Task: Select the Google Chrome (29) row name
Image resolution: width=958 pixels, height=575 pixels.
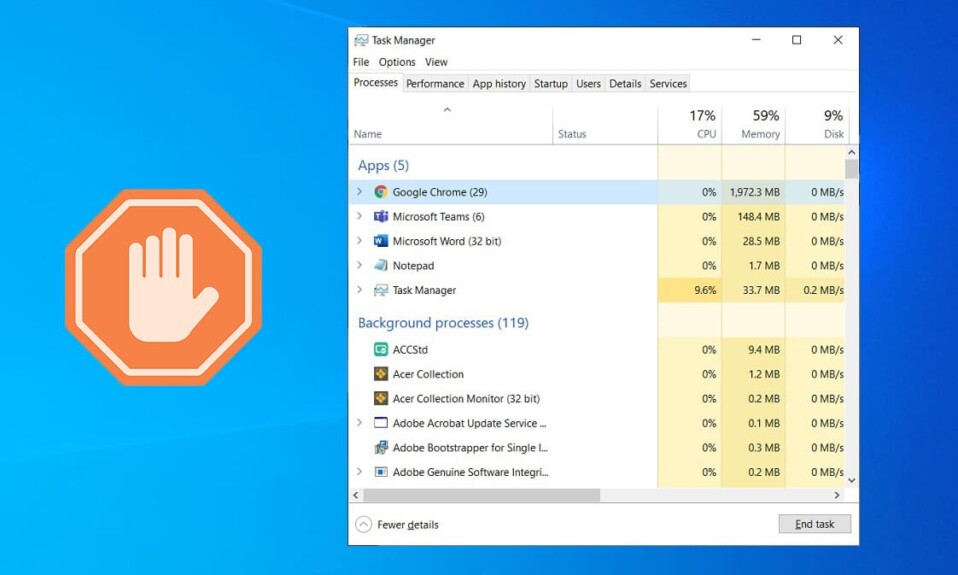Action: pos(440,192)
